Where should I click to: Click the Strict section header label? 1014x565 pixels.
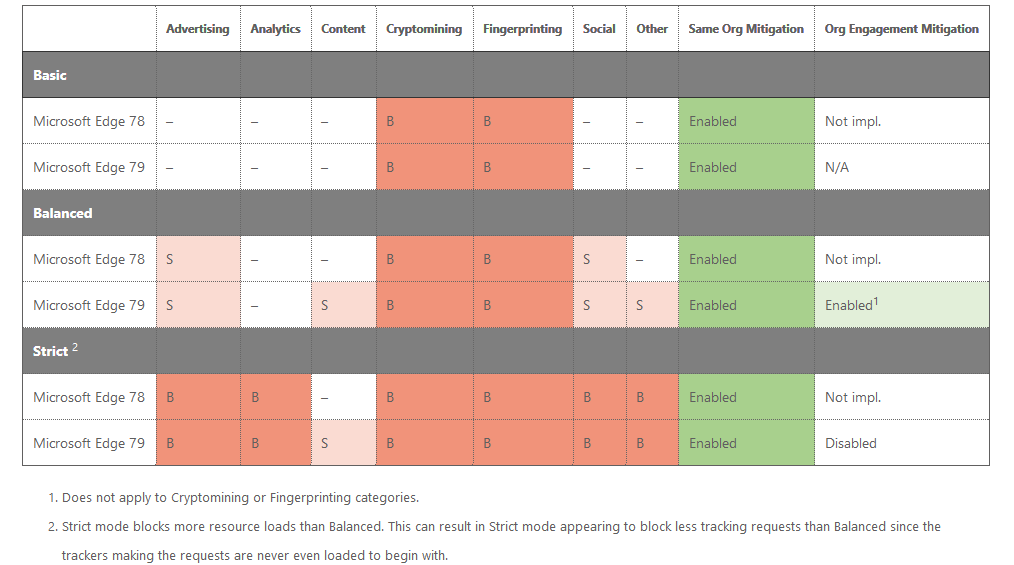point(51,351)
